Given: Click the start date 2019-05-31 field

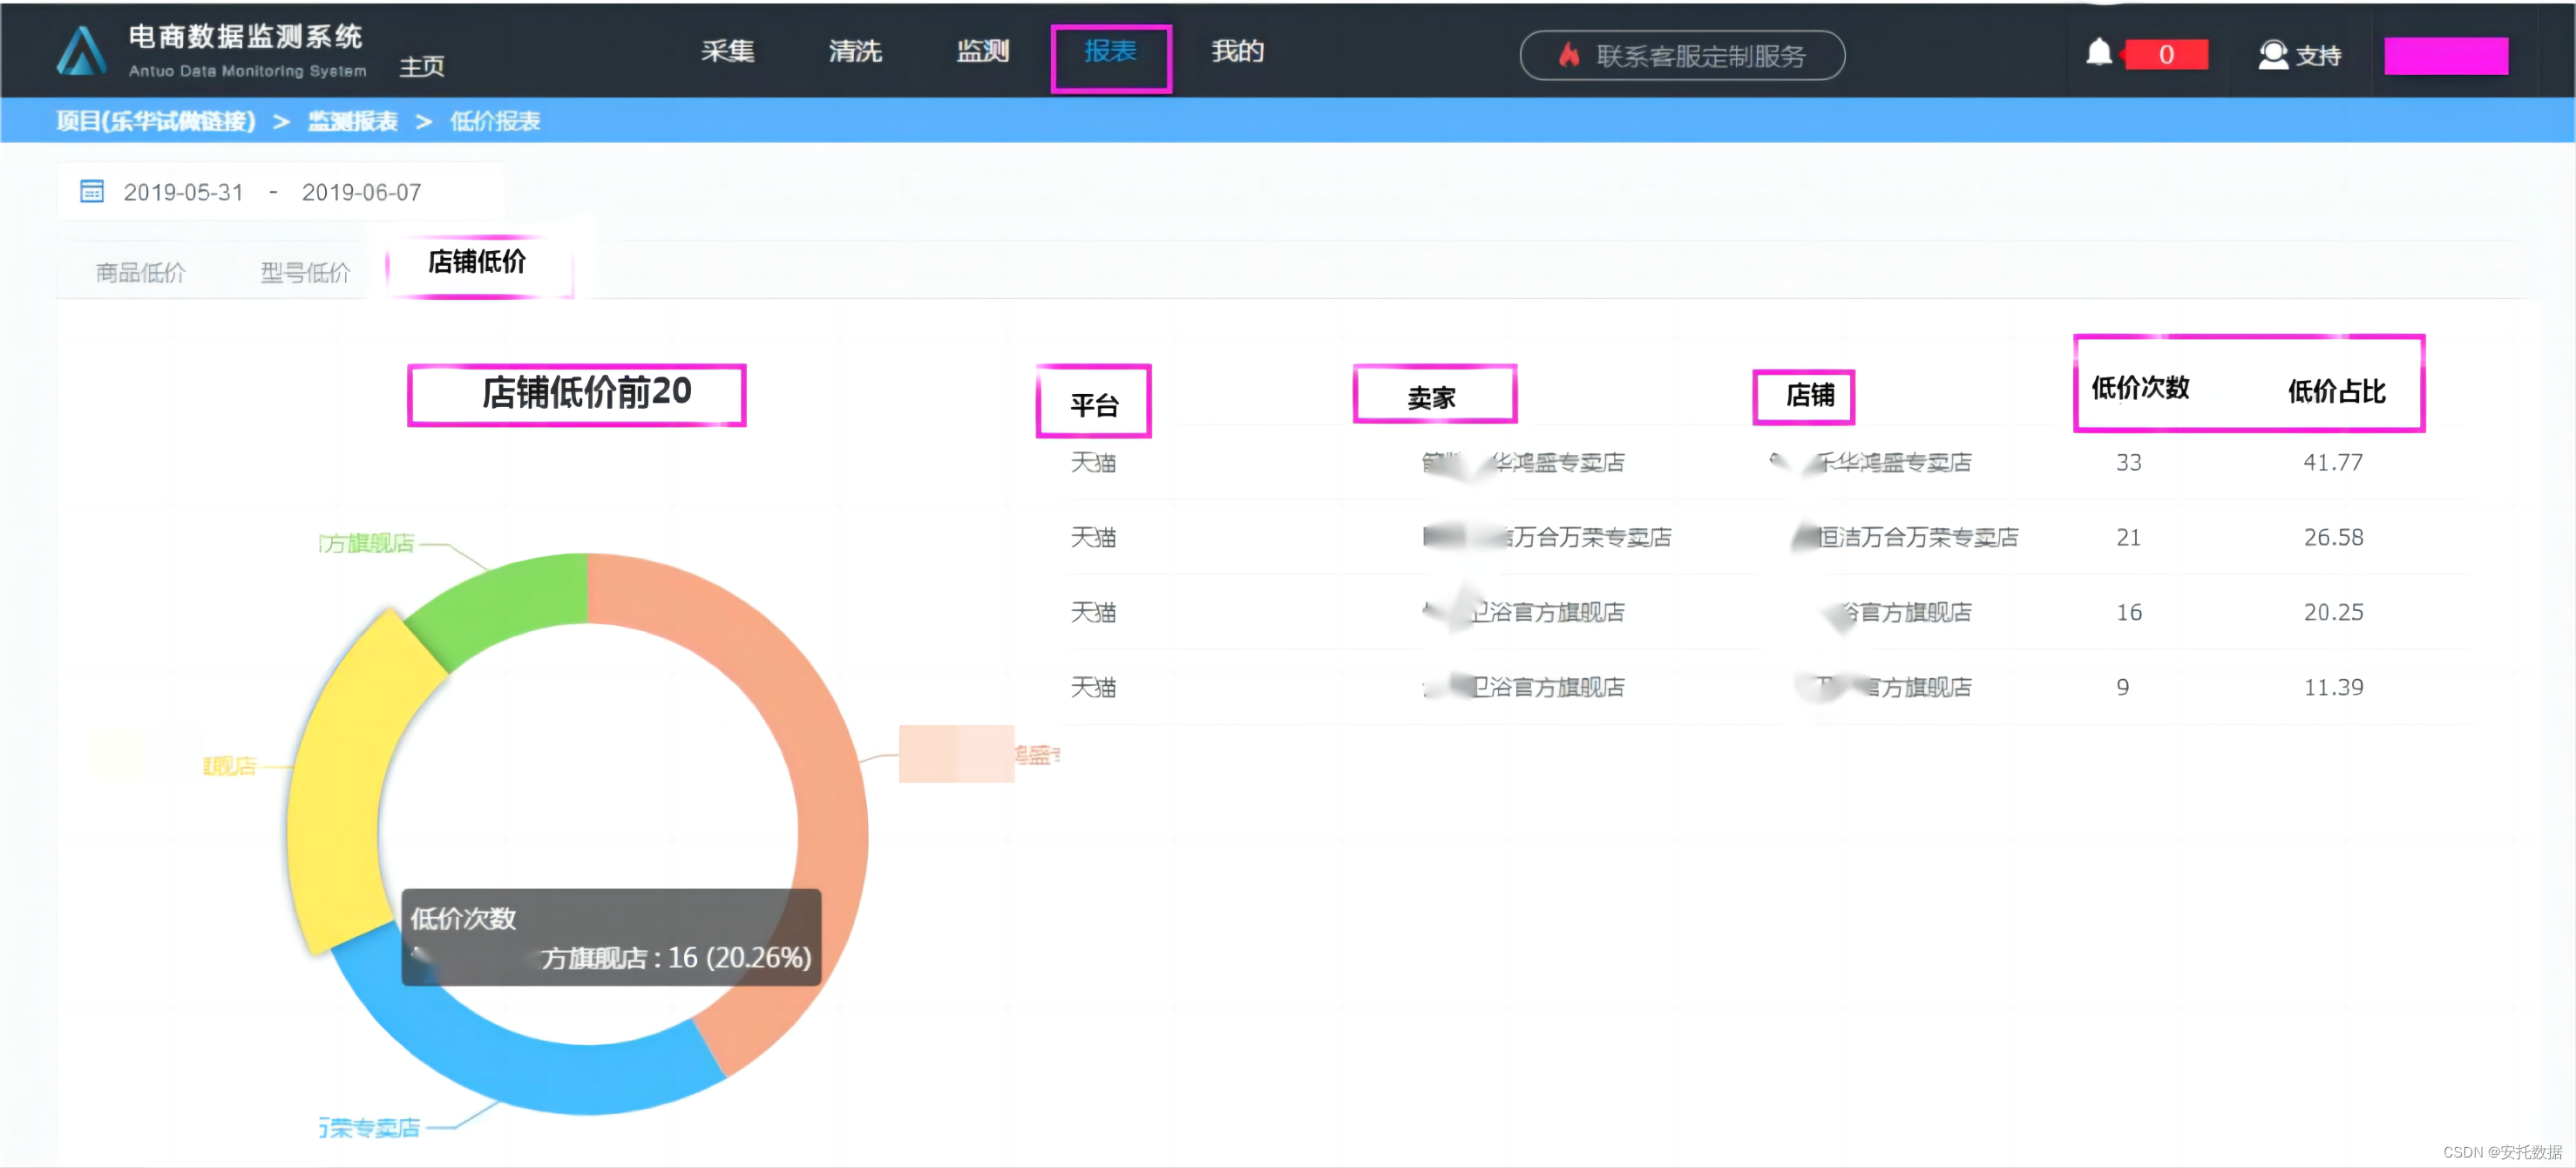Looking at the screenshot, I should [183, 192].
